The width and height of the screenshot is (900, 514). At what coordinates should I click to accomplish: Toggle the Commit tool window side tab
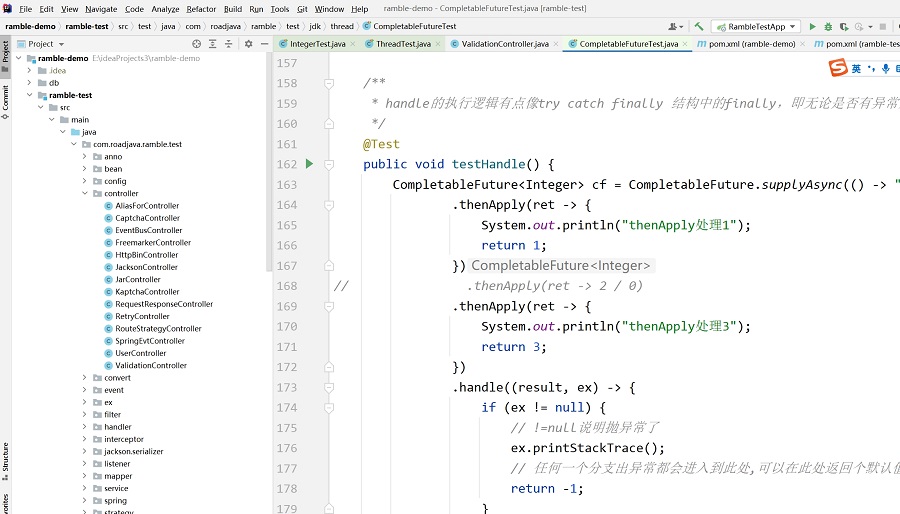click(x=5, y=102)
